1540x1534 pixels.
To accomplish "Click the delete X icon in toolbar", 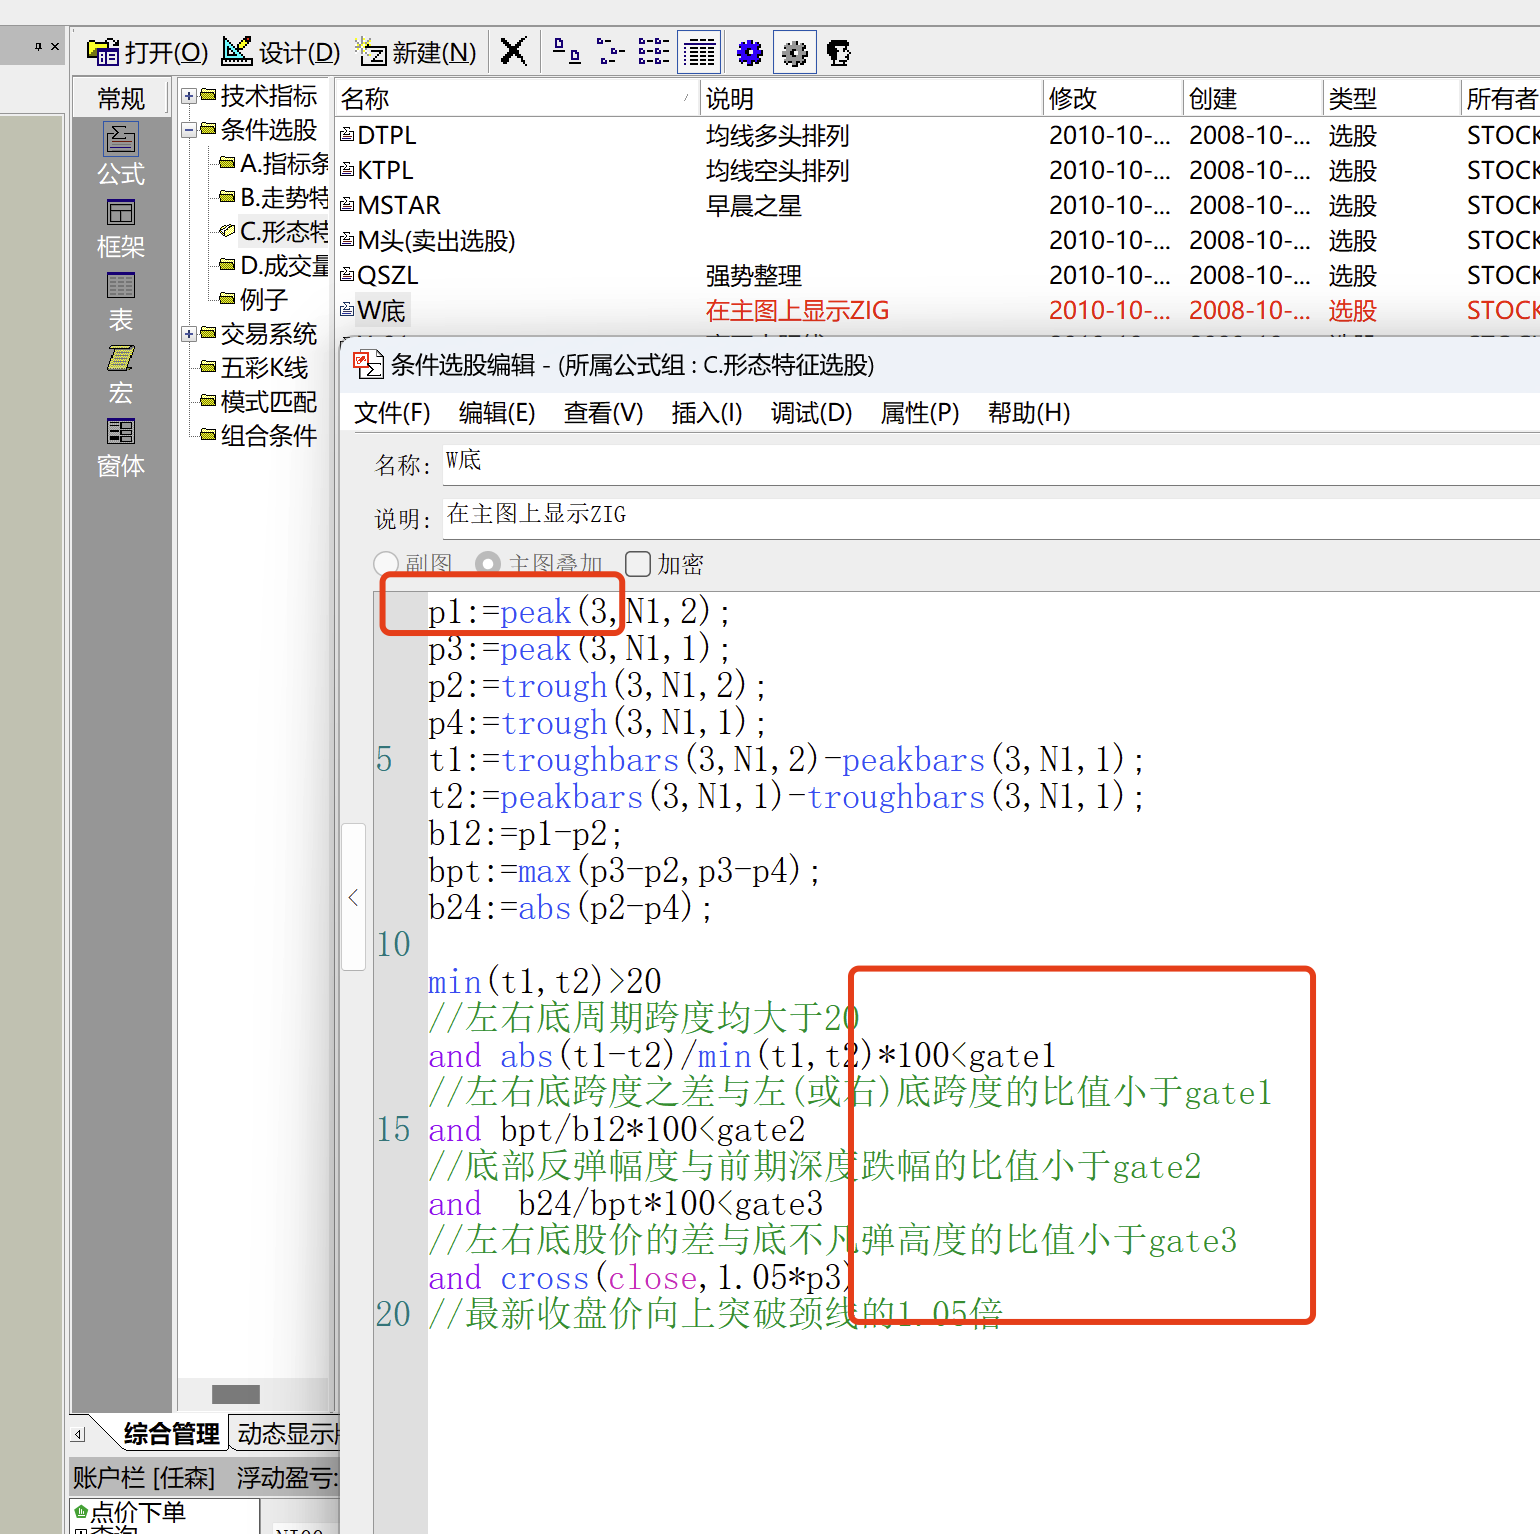I will 513,51.
